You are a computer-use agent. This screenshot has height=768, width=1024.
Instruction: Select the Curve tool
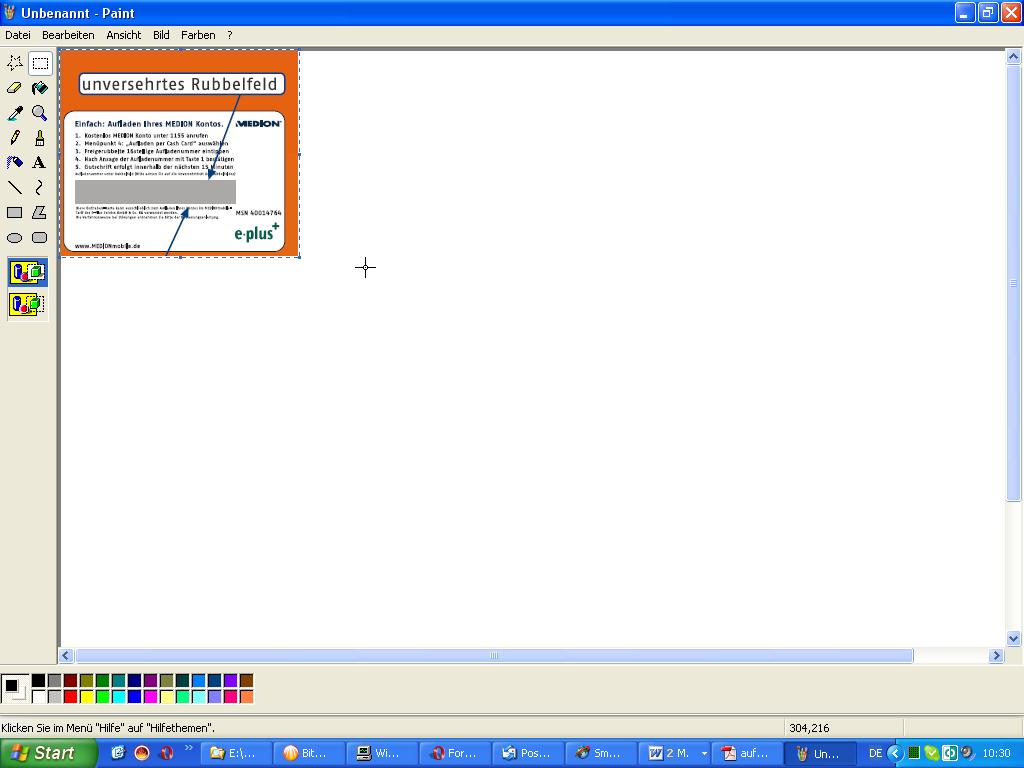(x=40, y=188)
